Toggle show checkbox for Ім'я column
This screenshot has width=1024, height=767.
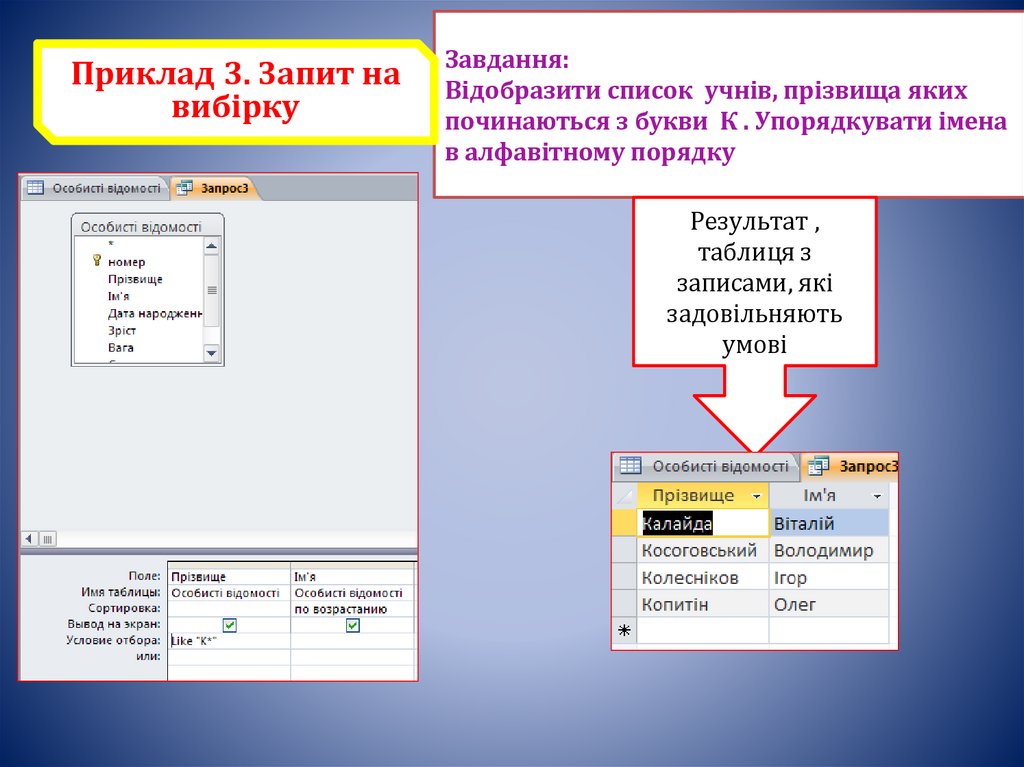pos(353,625)
